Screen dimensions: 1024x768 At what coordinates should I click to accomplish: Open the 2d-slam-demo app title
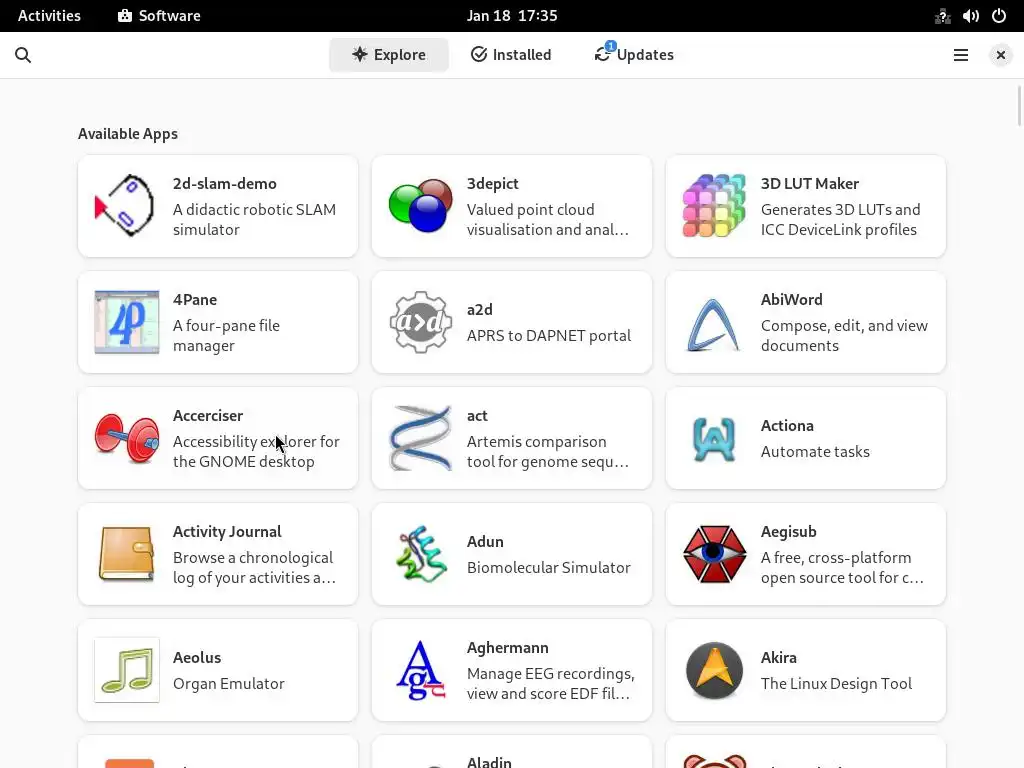click(x=225, y=184)
